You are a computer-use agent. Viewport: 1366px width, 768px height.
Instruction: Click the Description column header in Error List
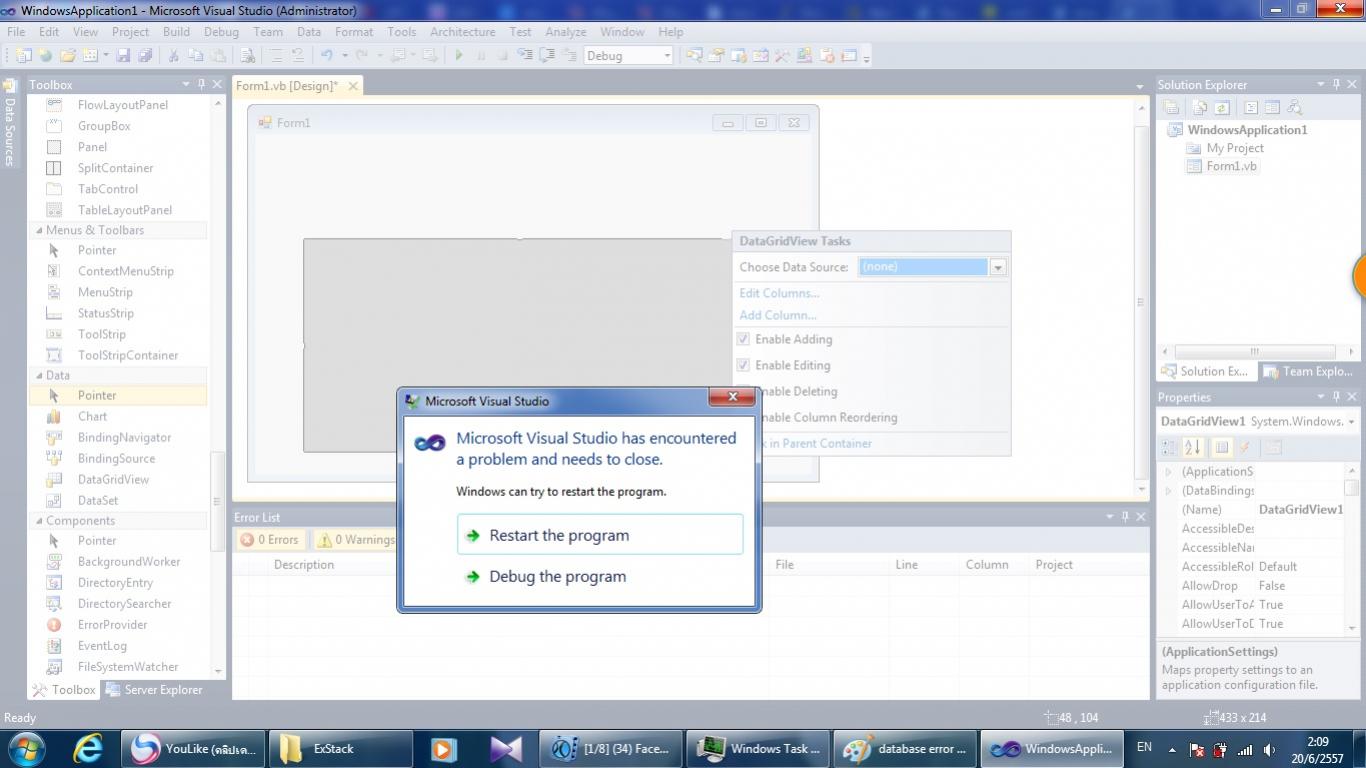click(x=304, y=565)
